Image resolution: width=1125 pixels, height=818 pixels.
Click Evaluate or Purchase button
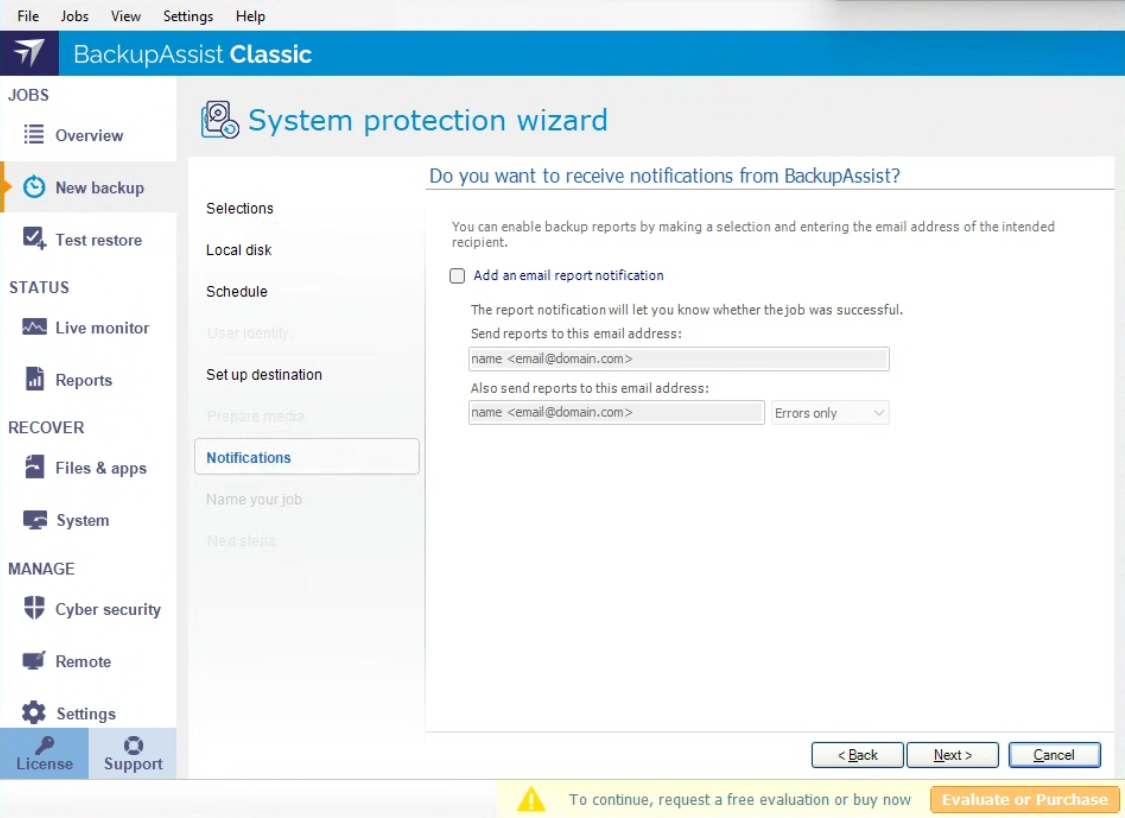(x=1024, y=799)
